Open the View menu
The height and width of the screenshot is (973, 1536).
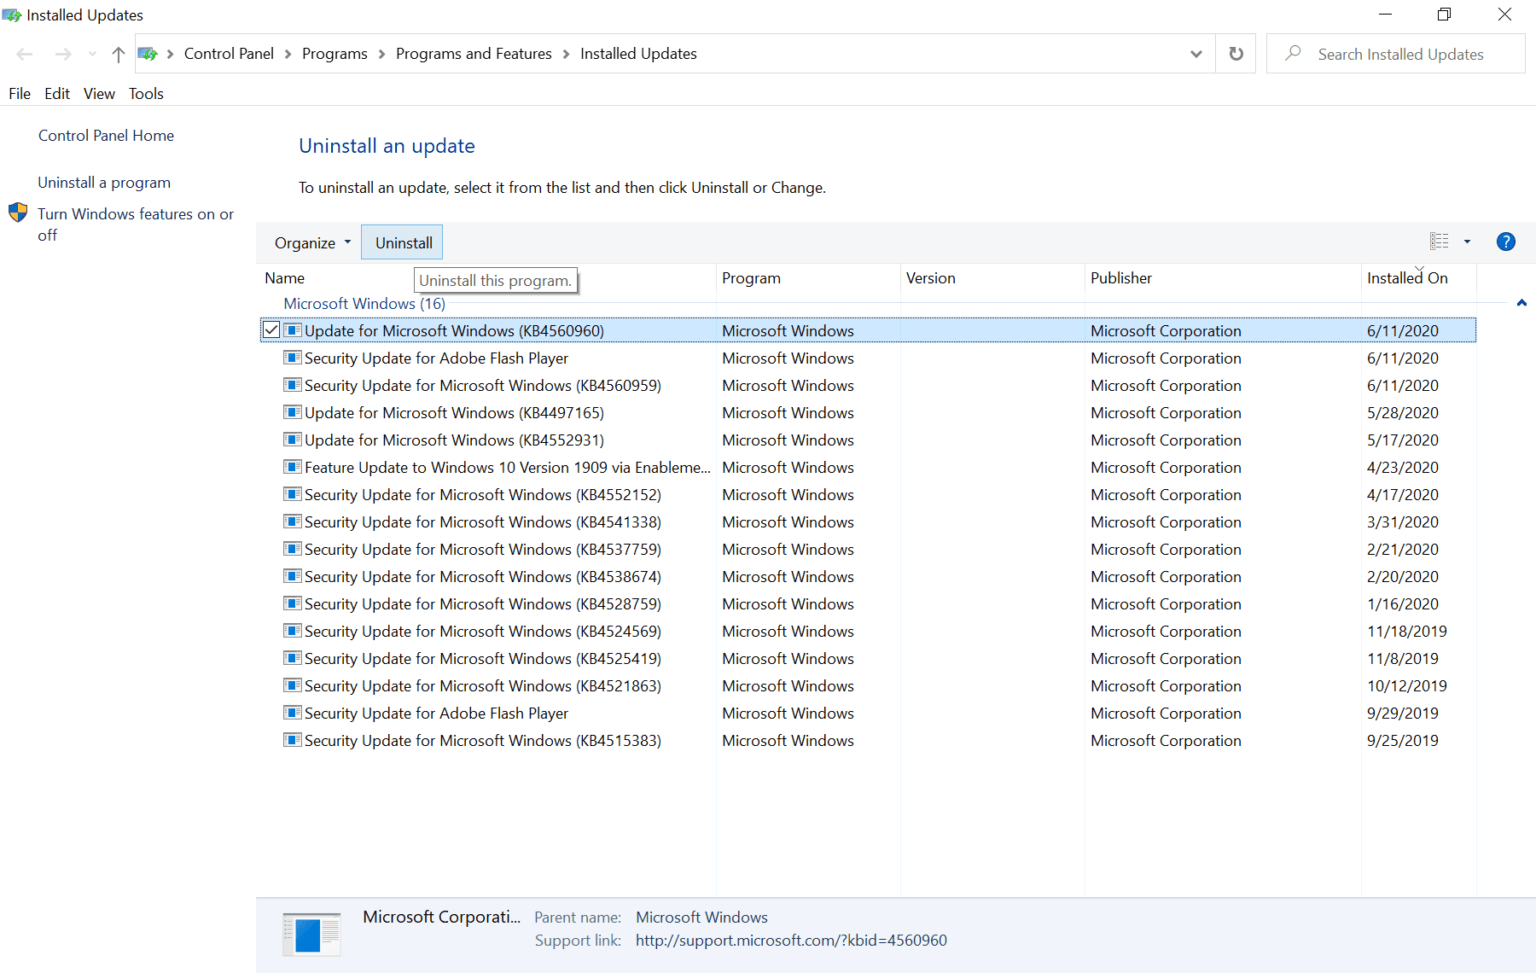point(98,93)
